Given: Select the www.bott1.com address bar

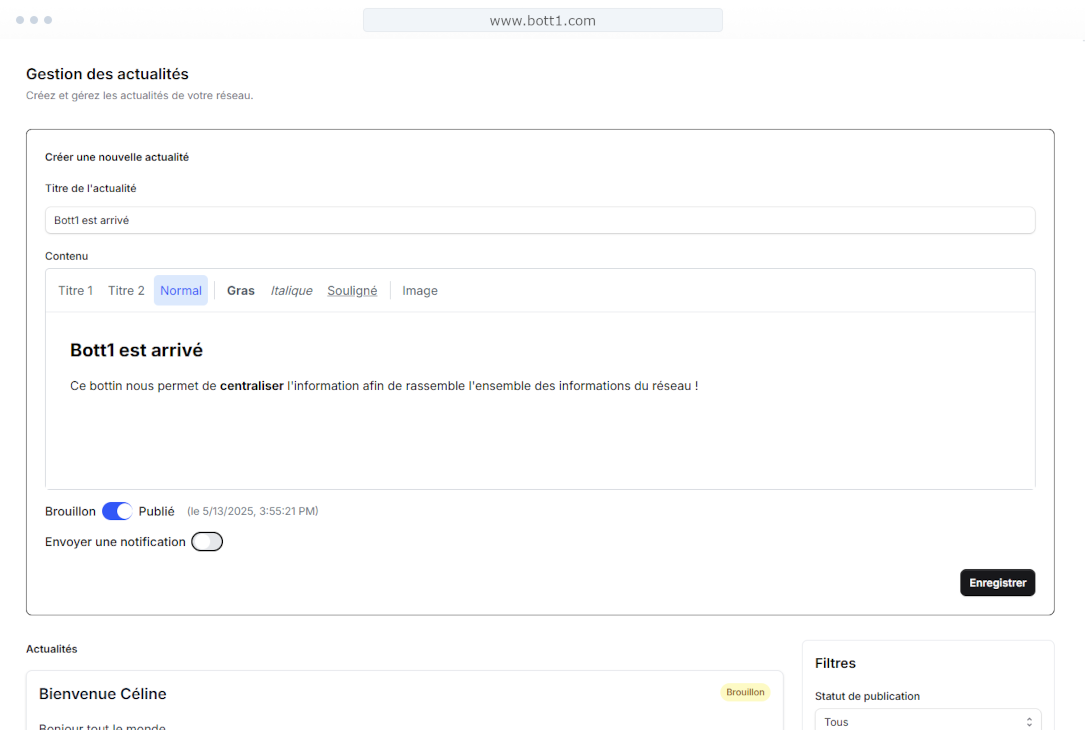Looking at the screenshot, I should tap(542, 20).
